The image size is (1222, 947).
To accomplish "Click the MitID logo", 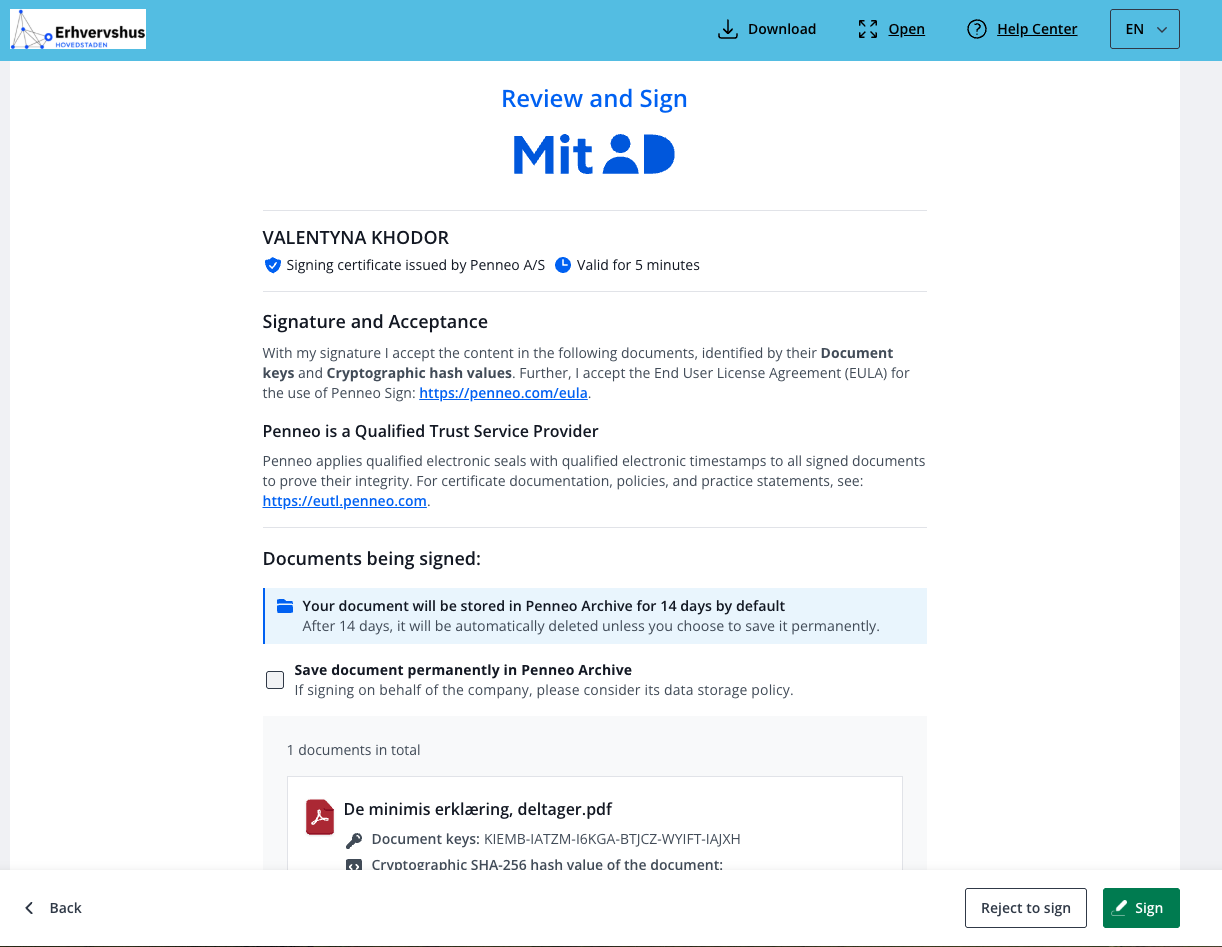I will [x=594, y=155].
